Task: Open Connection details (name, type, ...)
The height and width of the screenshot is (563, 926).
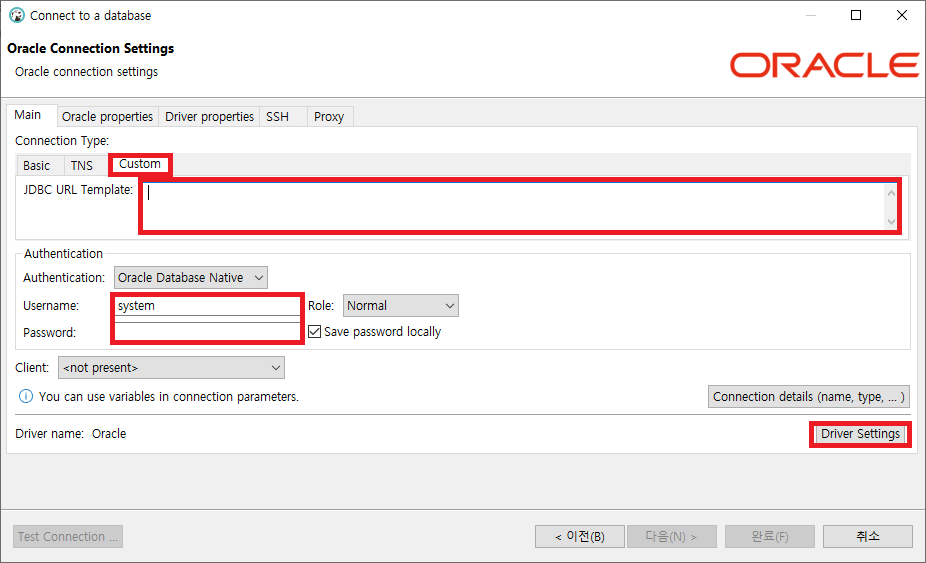Action: tap(808, 396)
